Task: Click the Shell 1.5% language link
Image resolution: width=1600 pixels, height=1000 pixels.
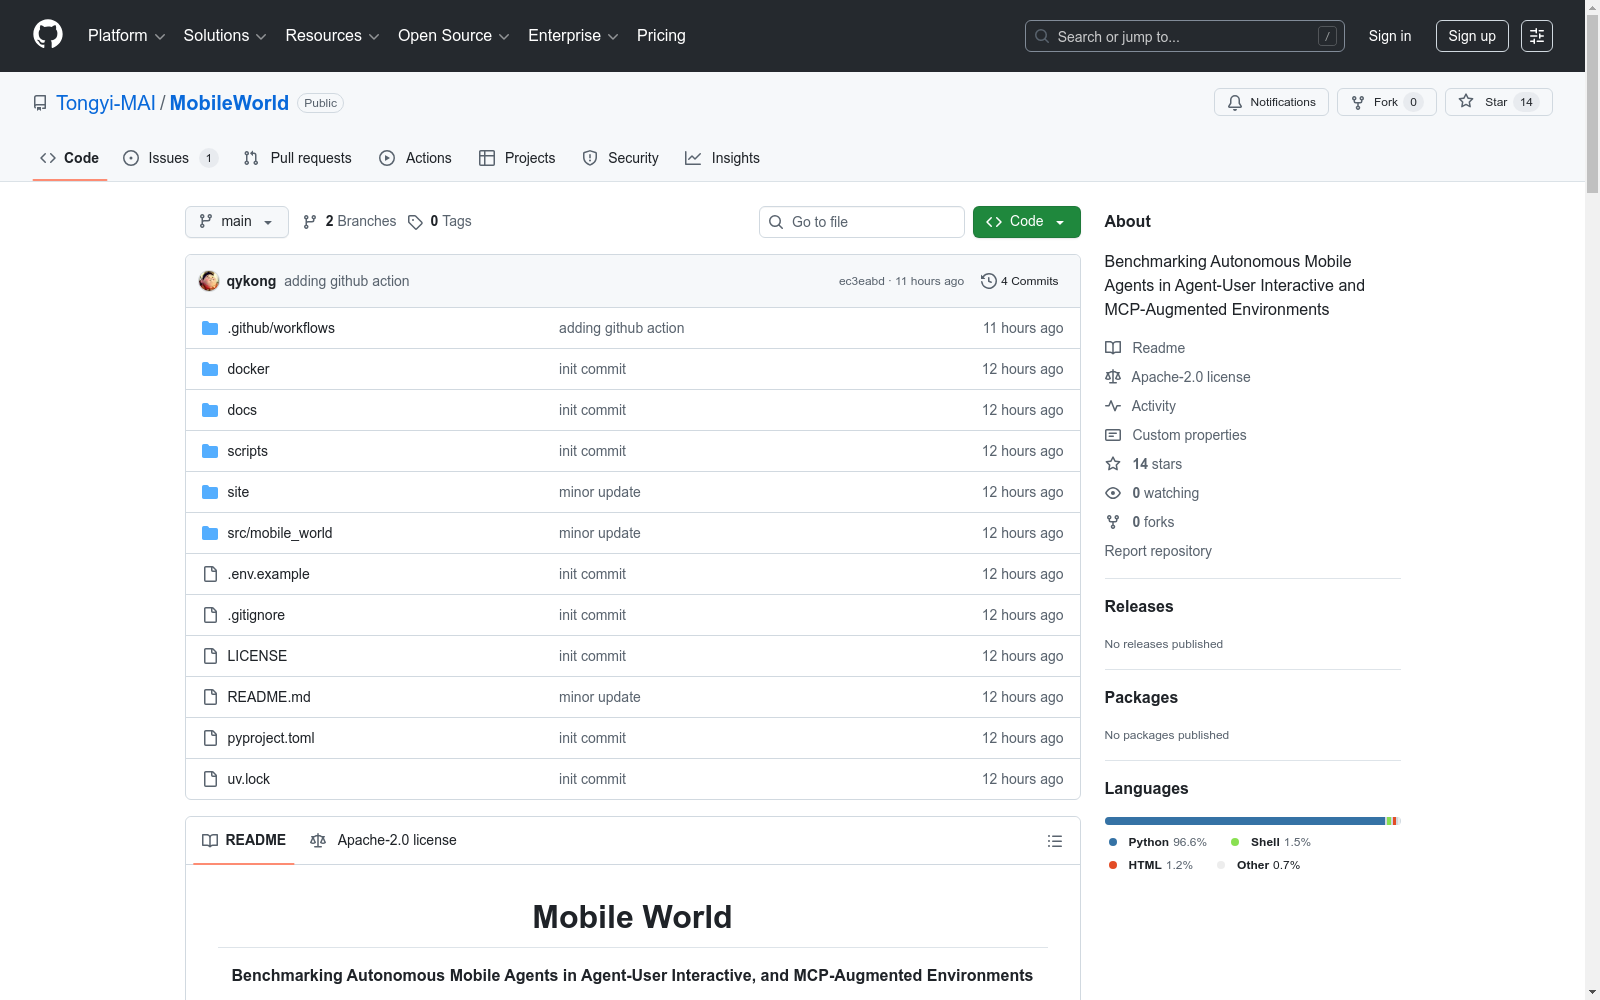Action: point(1271,842)
